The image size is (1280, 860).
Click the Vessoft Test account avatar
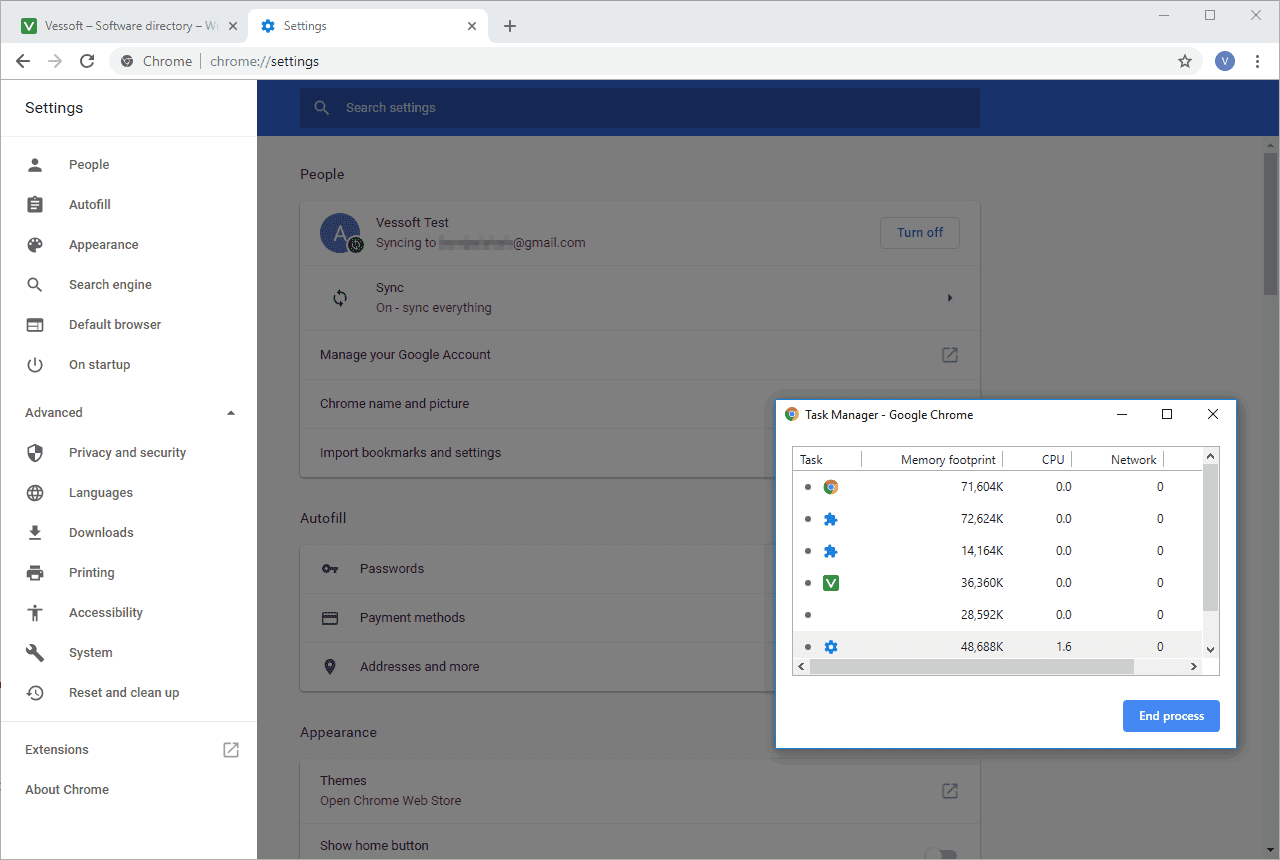(340, 233)
